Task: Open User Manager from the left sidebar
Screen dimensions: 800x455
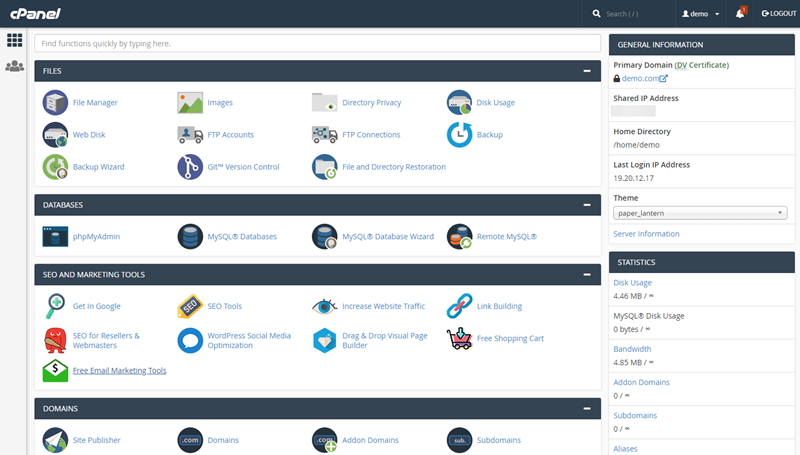Action: (x=14, y=66)
